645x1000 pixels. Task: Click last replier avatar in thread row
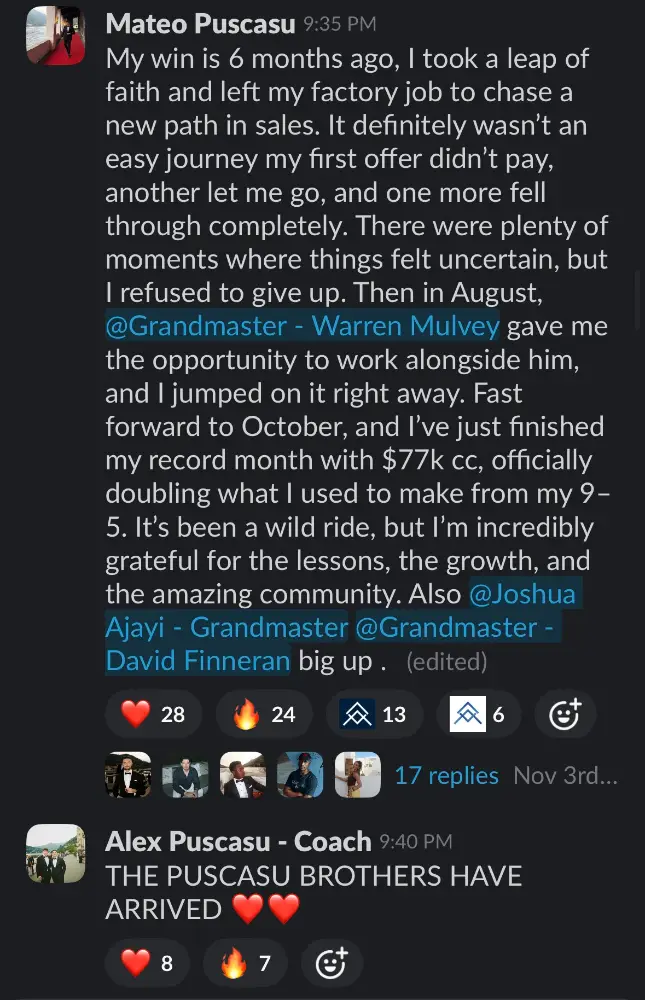pyautogui.click(x=357, y=775)
